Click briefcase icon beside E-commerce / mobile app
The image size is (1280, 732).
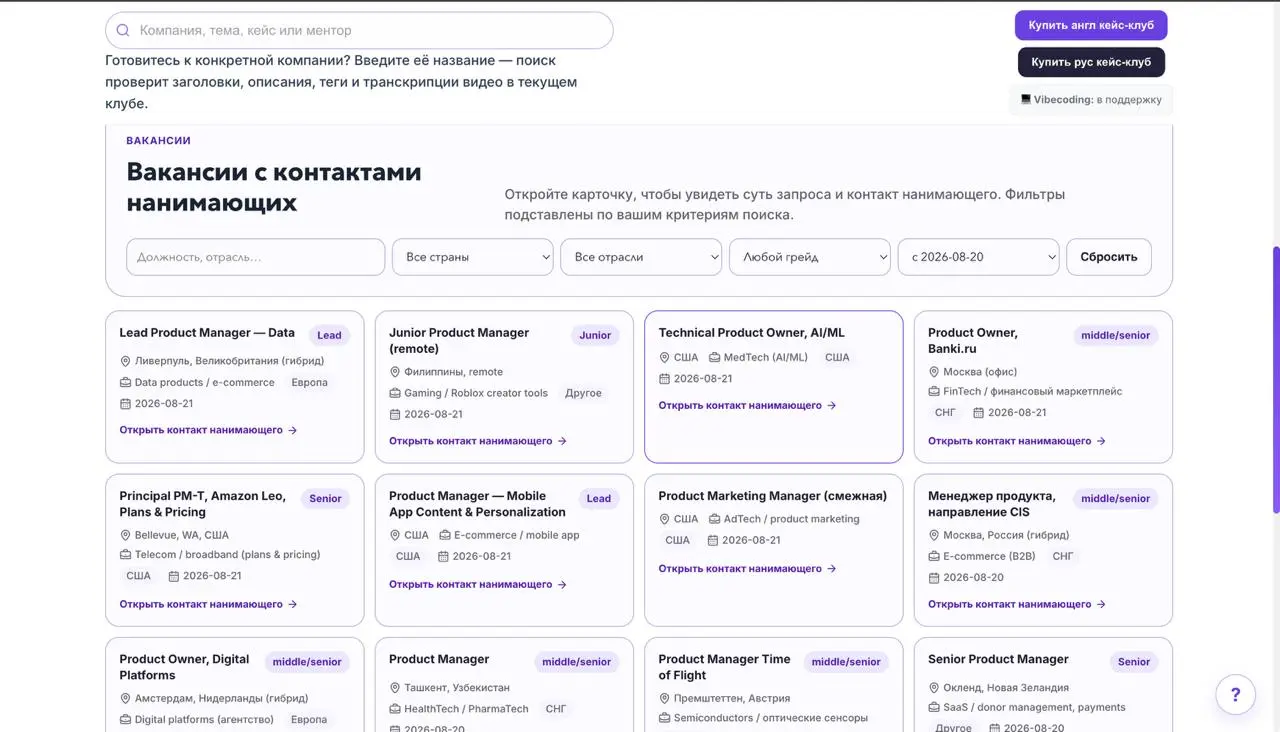coord(445,535)
